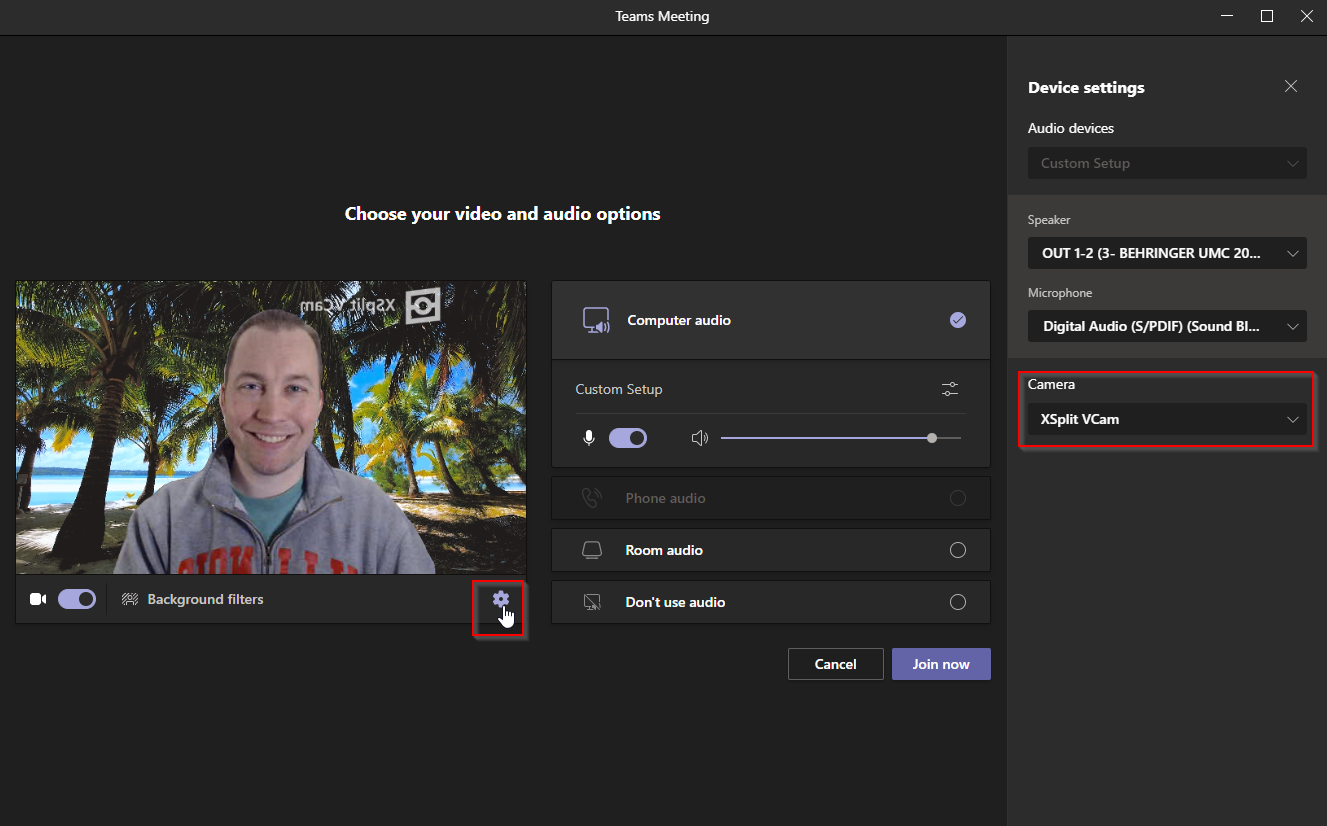The height and width of the screenshot is (826, 1327).
Task: Click the 'Choose your video and audio options' heading
Action: (x=503, y=214)
